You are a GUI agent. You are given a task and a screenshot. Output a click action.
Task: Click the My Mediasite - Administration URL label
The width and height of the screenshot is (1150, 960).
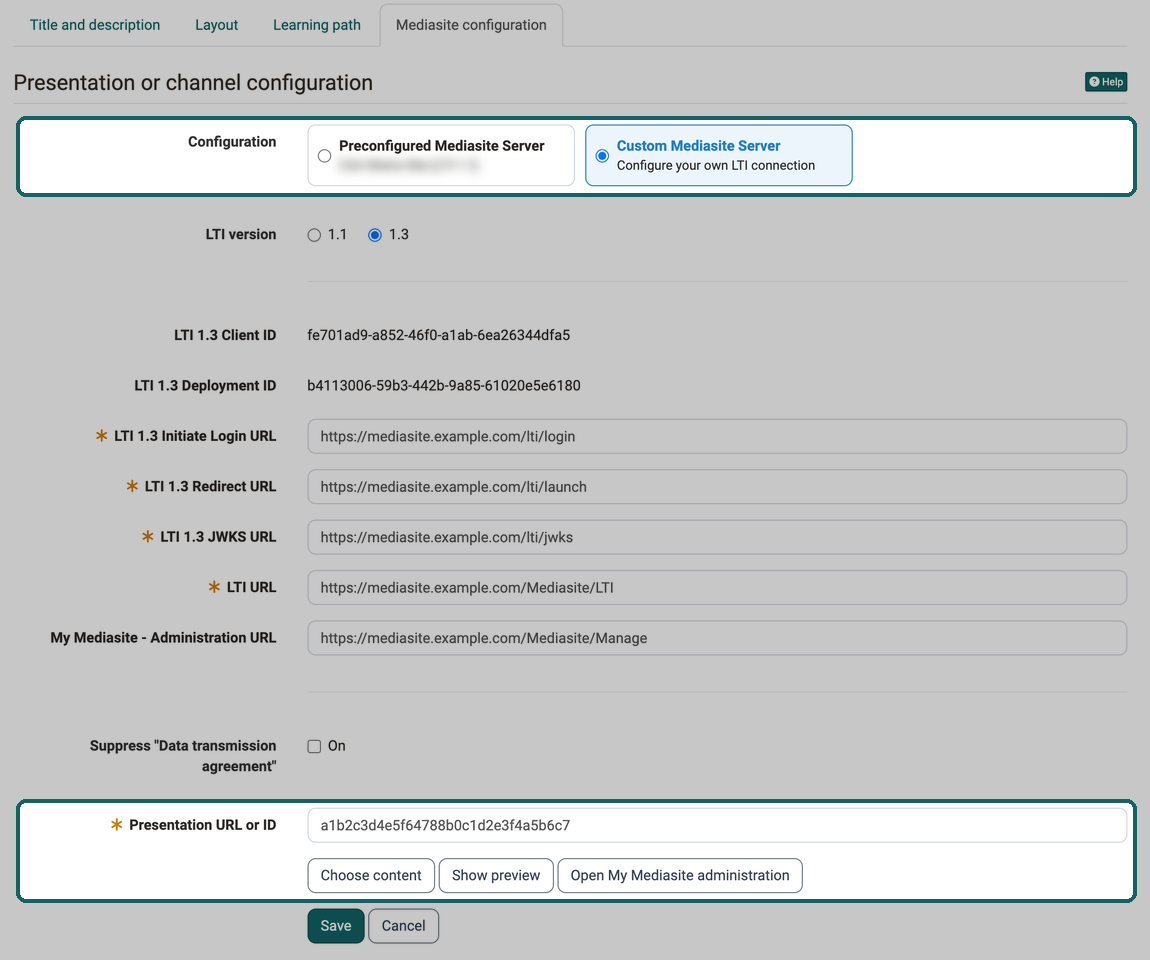(164, 638)
